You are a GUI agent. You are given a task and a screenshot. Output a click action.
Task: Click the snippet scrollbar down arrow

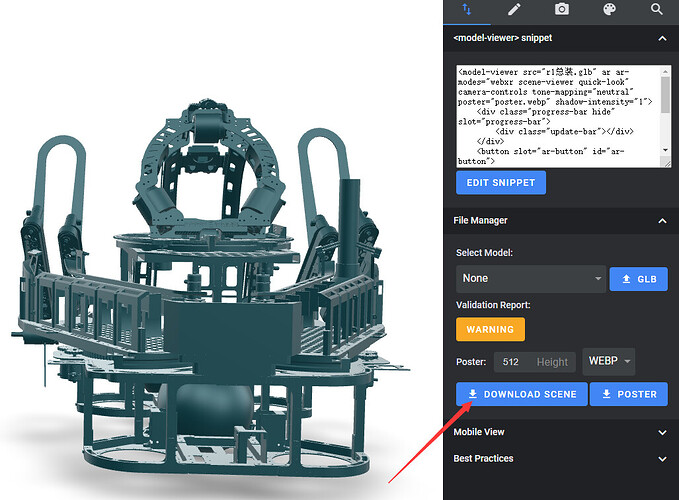666,150
